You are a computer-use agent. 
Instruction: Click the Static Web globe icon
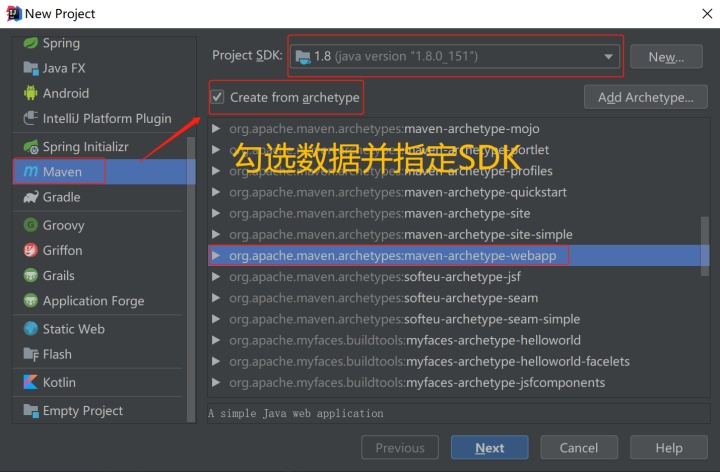tap(31, 329)
